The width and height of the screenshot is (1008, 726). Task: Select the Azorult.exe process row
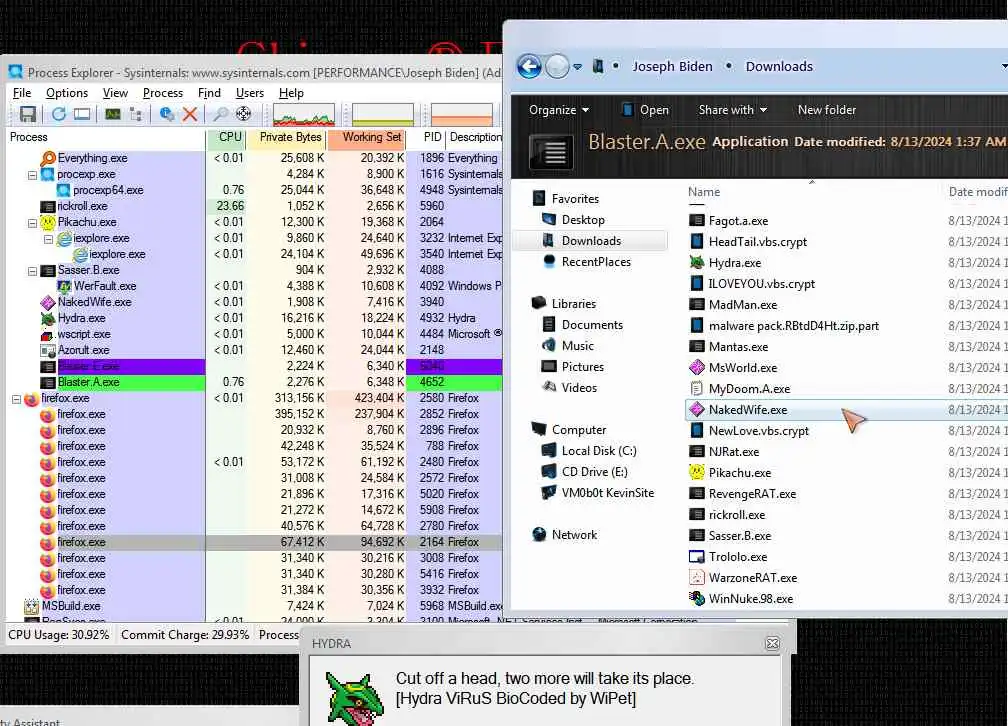254,350
